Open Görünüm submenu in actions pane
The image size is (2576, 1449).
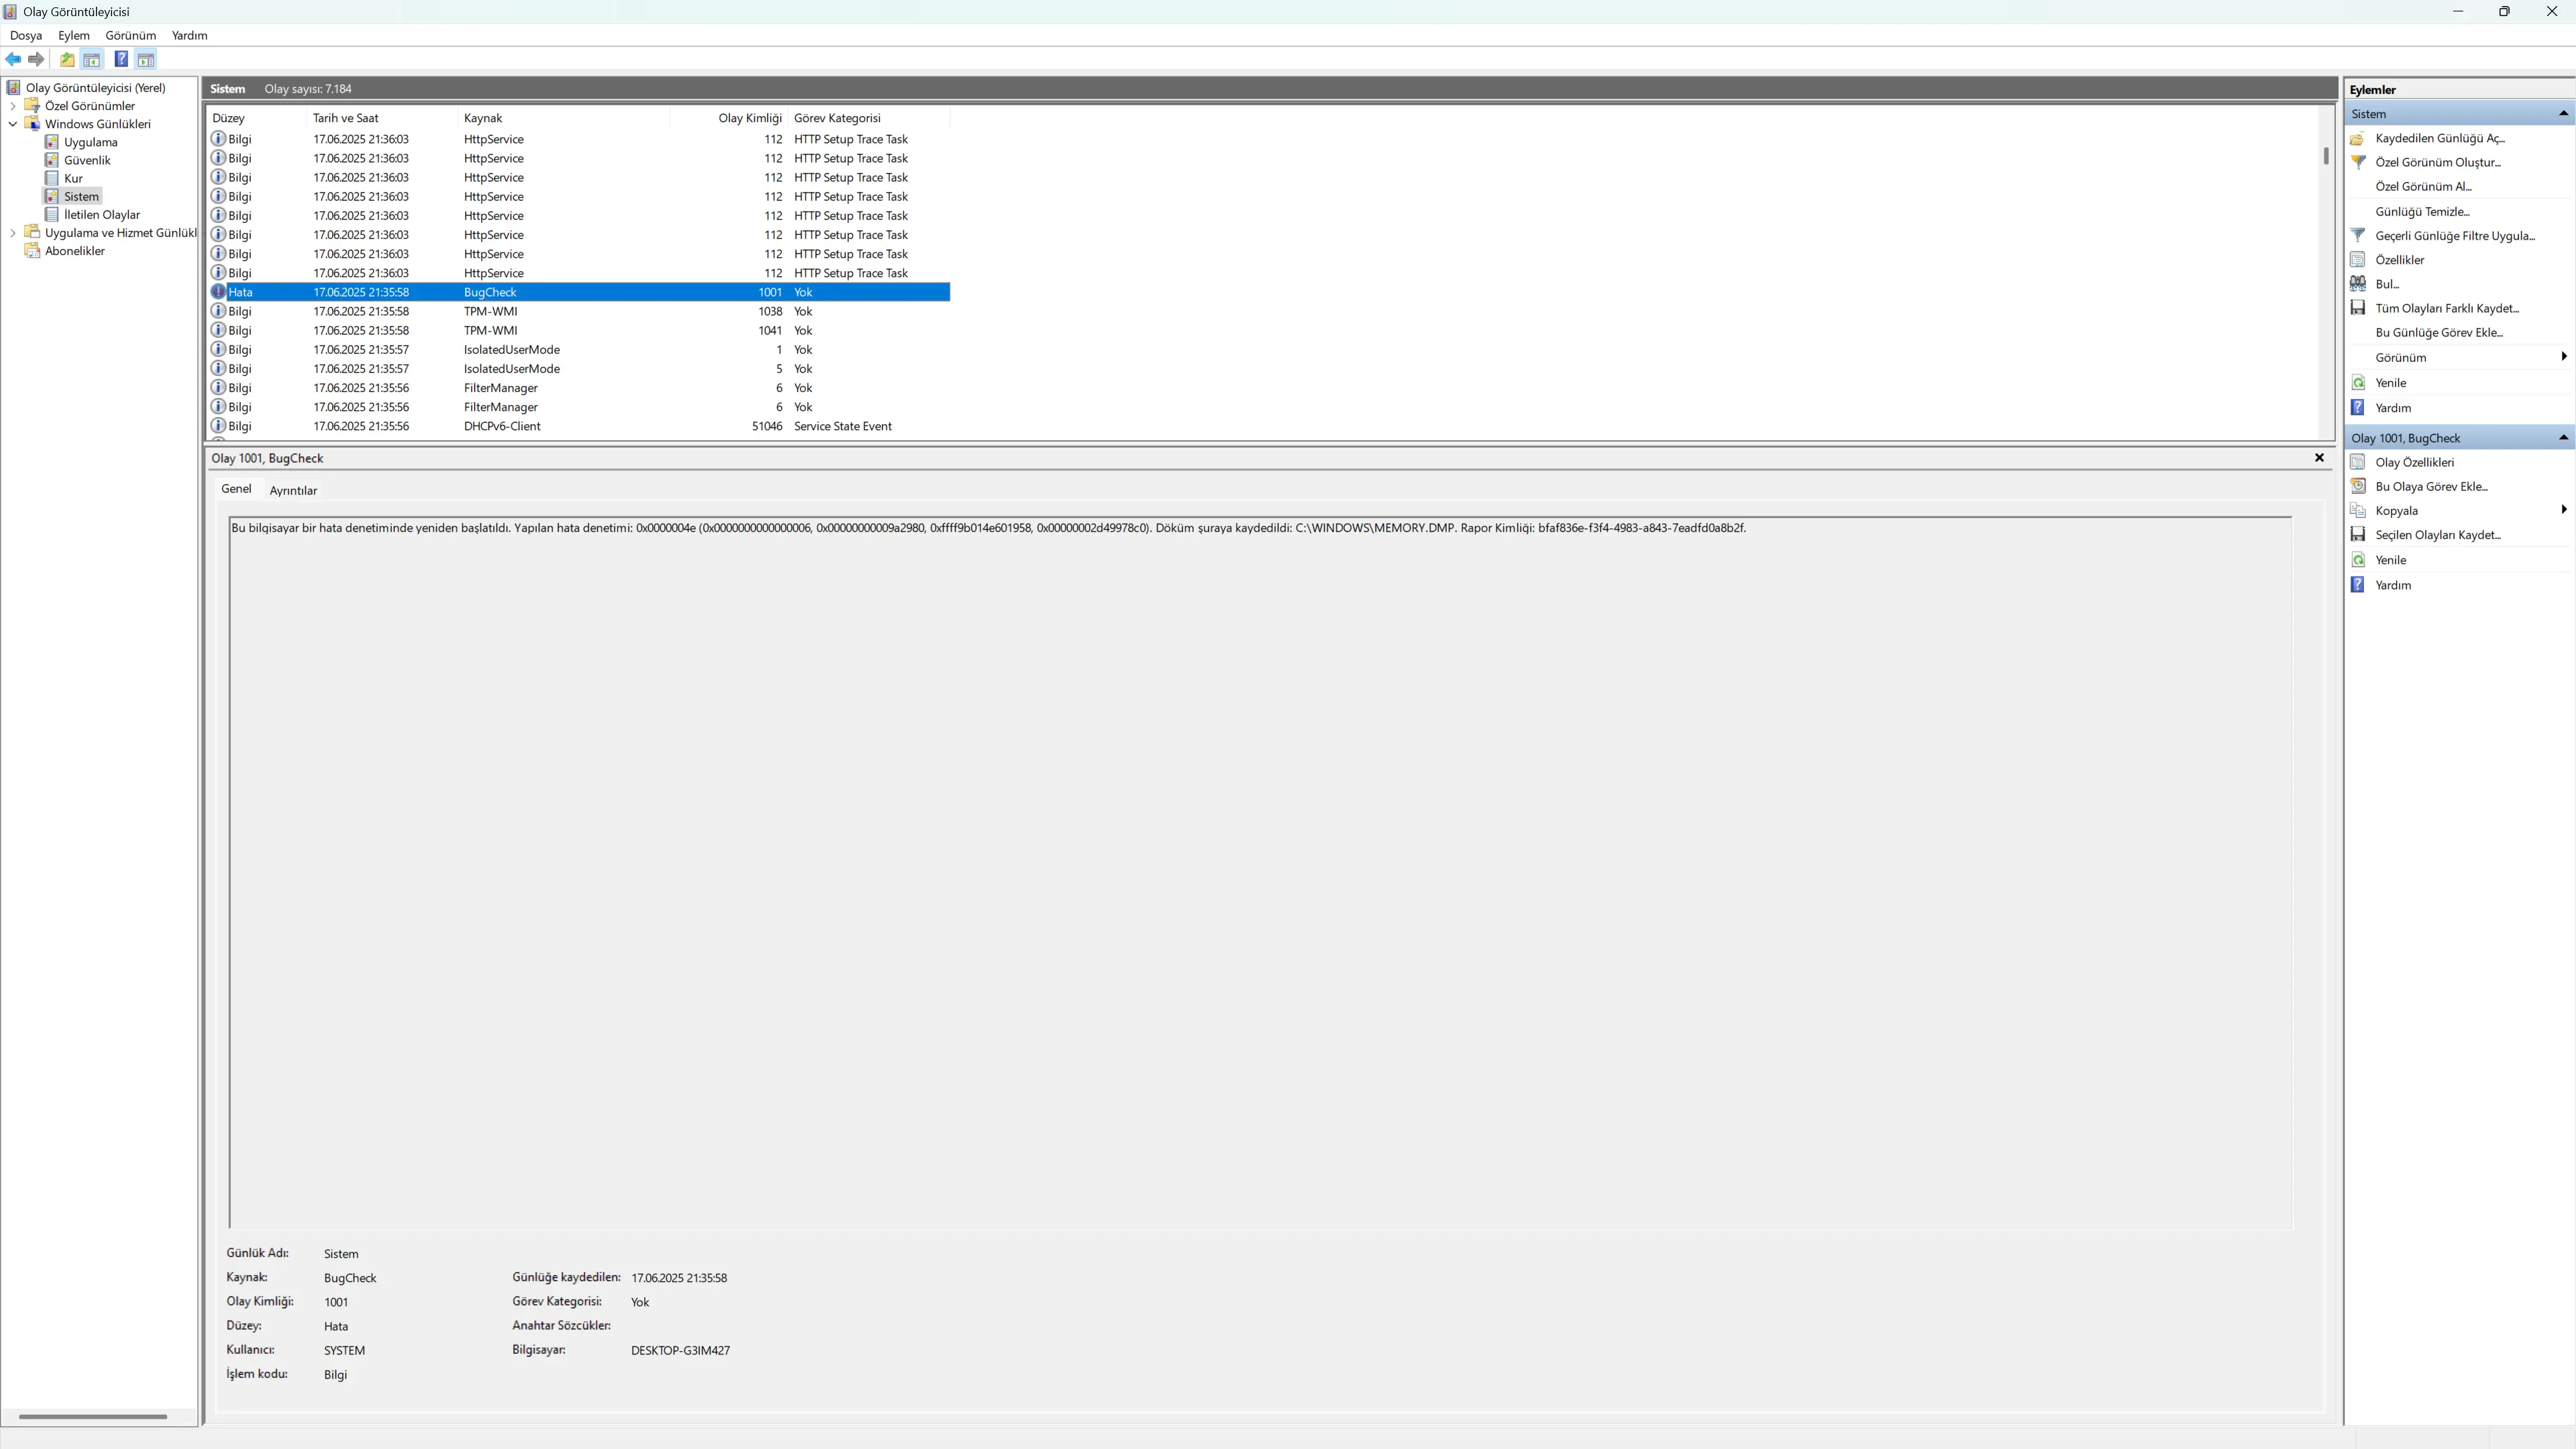tap(2459, 357)
